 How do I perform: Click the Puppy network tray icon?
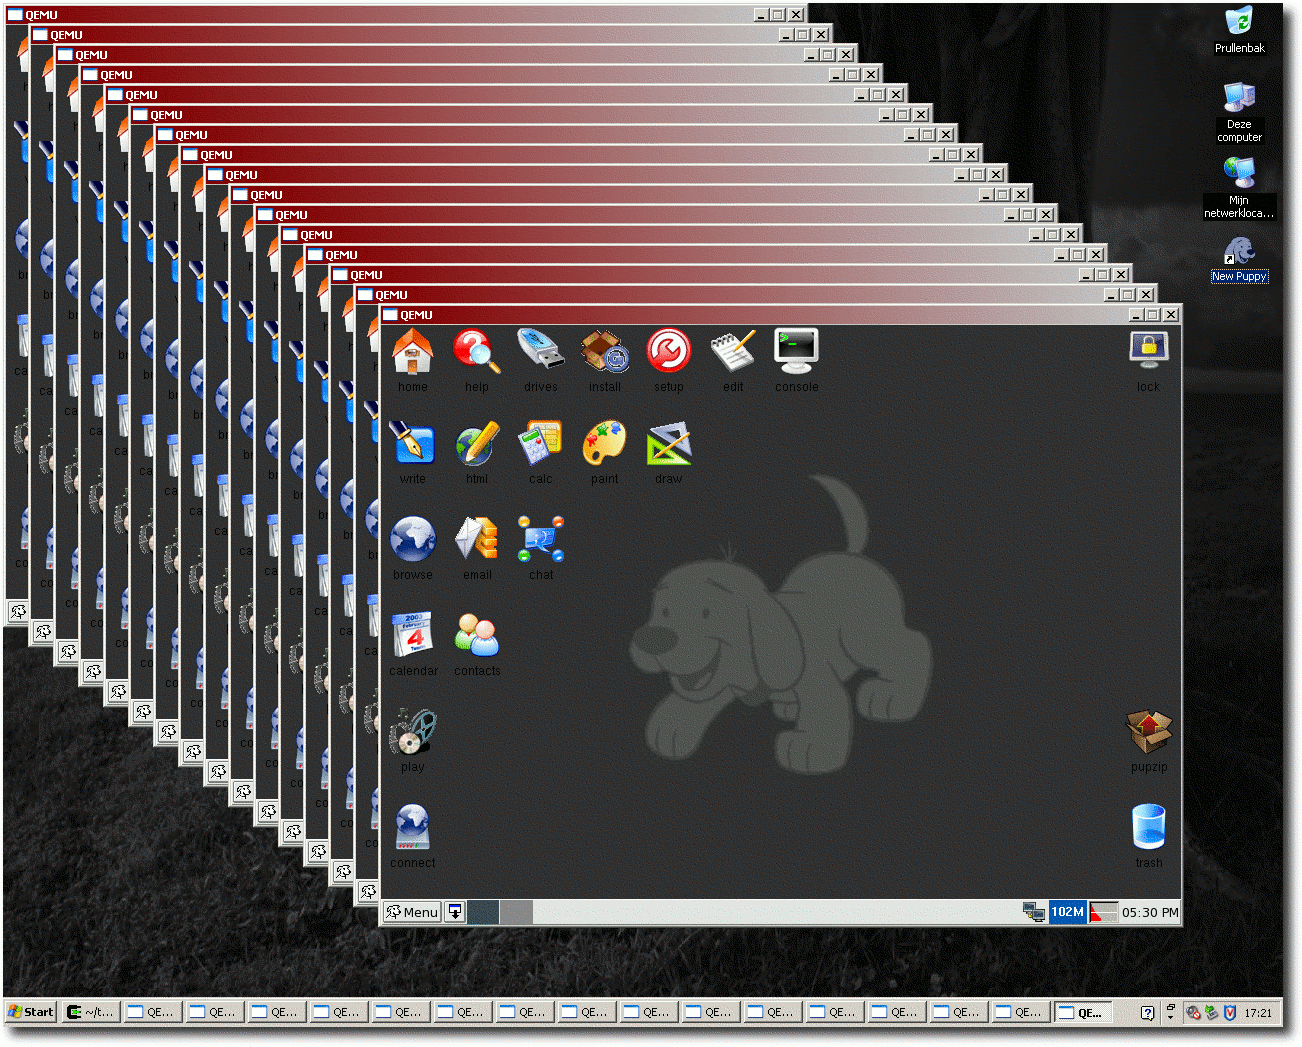[1034, 912]
